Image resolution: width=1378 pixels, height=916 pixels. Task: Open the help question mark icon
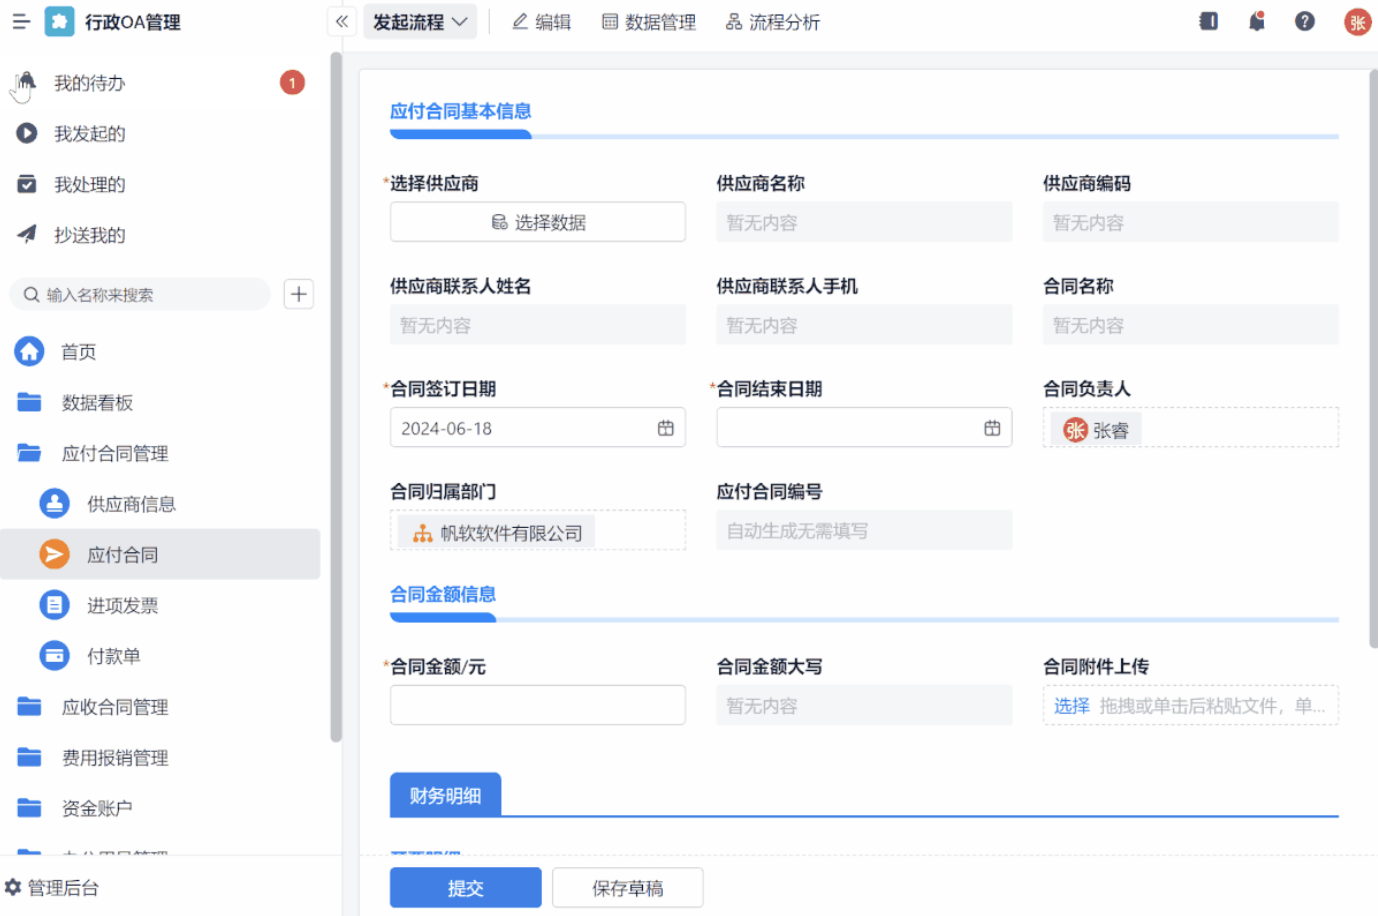[1304, 21]
